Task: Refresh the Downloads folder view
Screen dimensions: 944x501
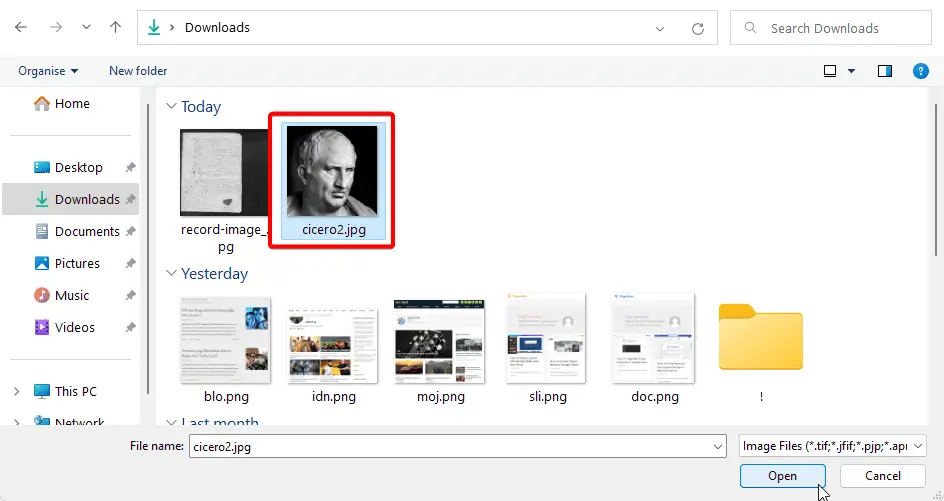Action: 698,28
